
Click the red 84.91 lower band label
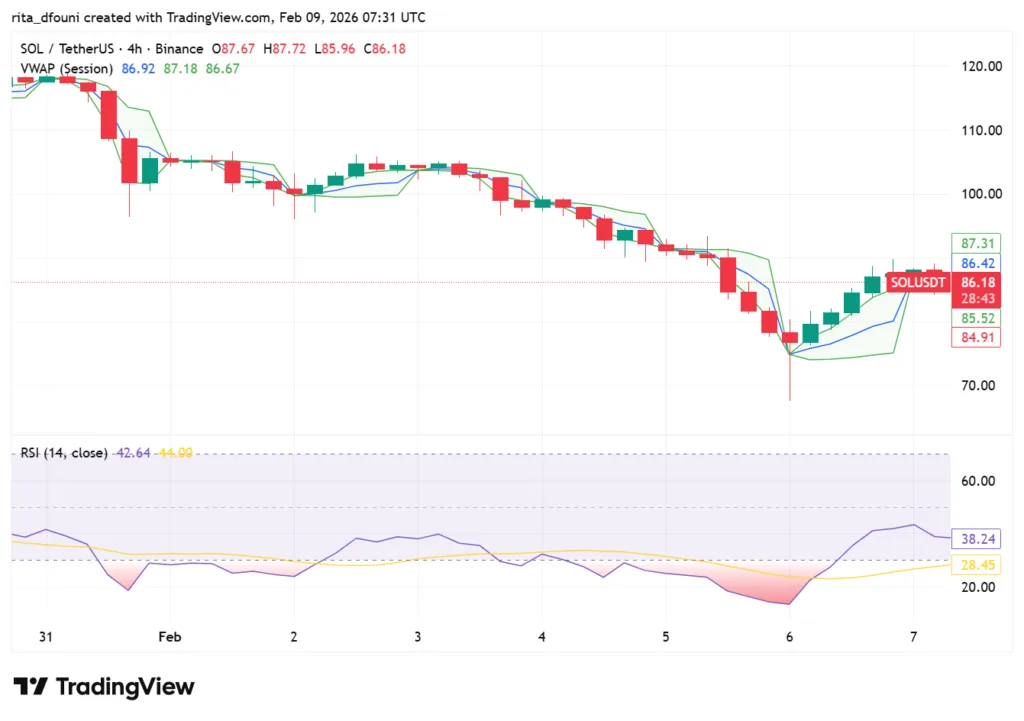(976, 337)
